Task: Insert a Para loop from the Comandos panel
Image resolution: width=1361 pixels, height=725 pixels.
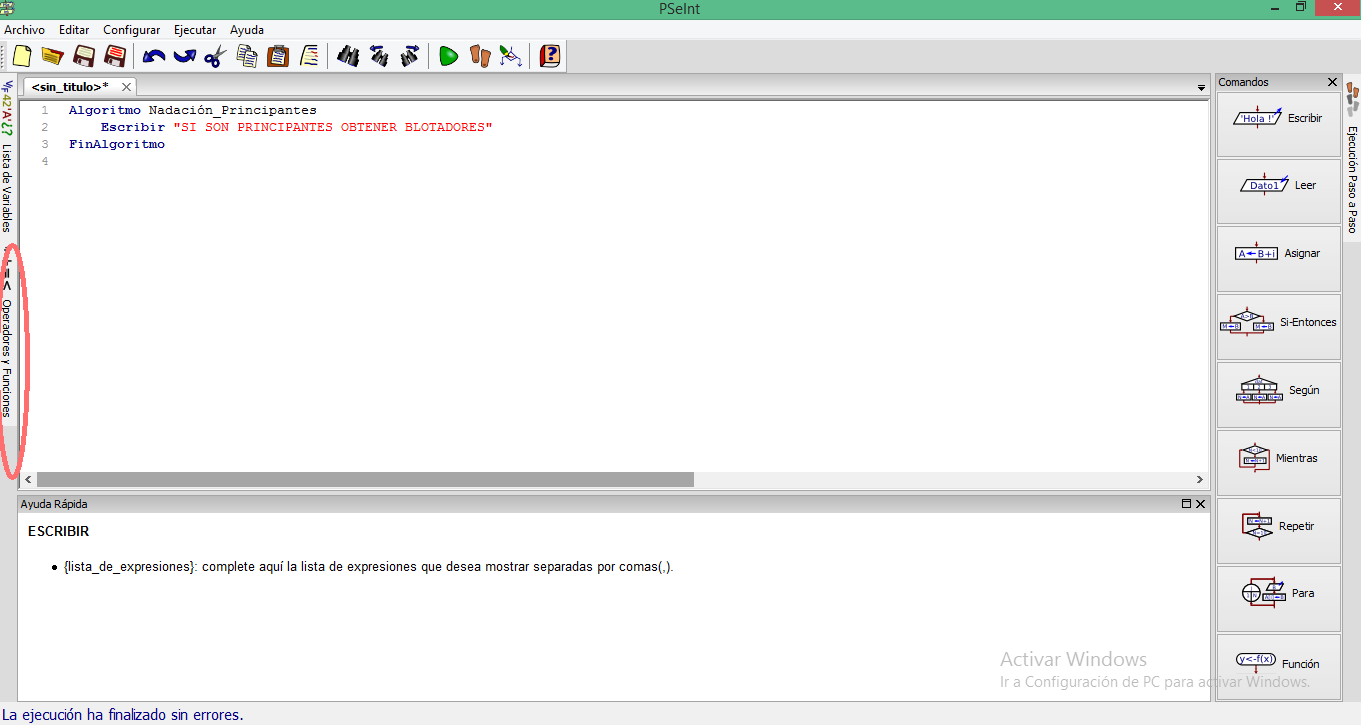Action: click(1278, 593)
